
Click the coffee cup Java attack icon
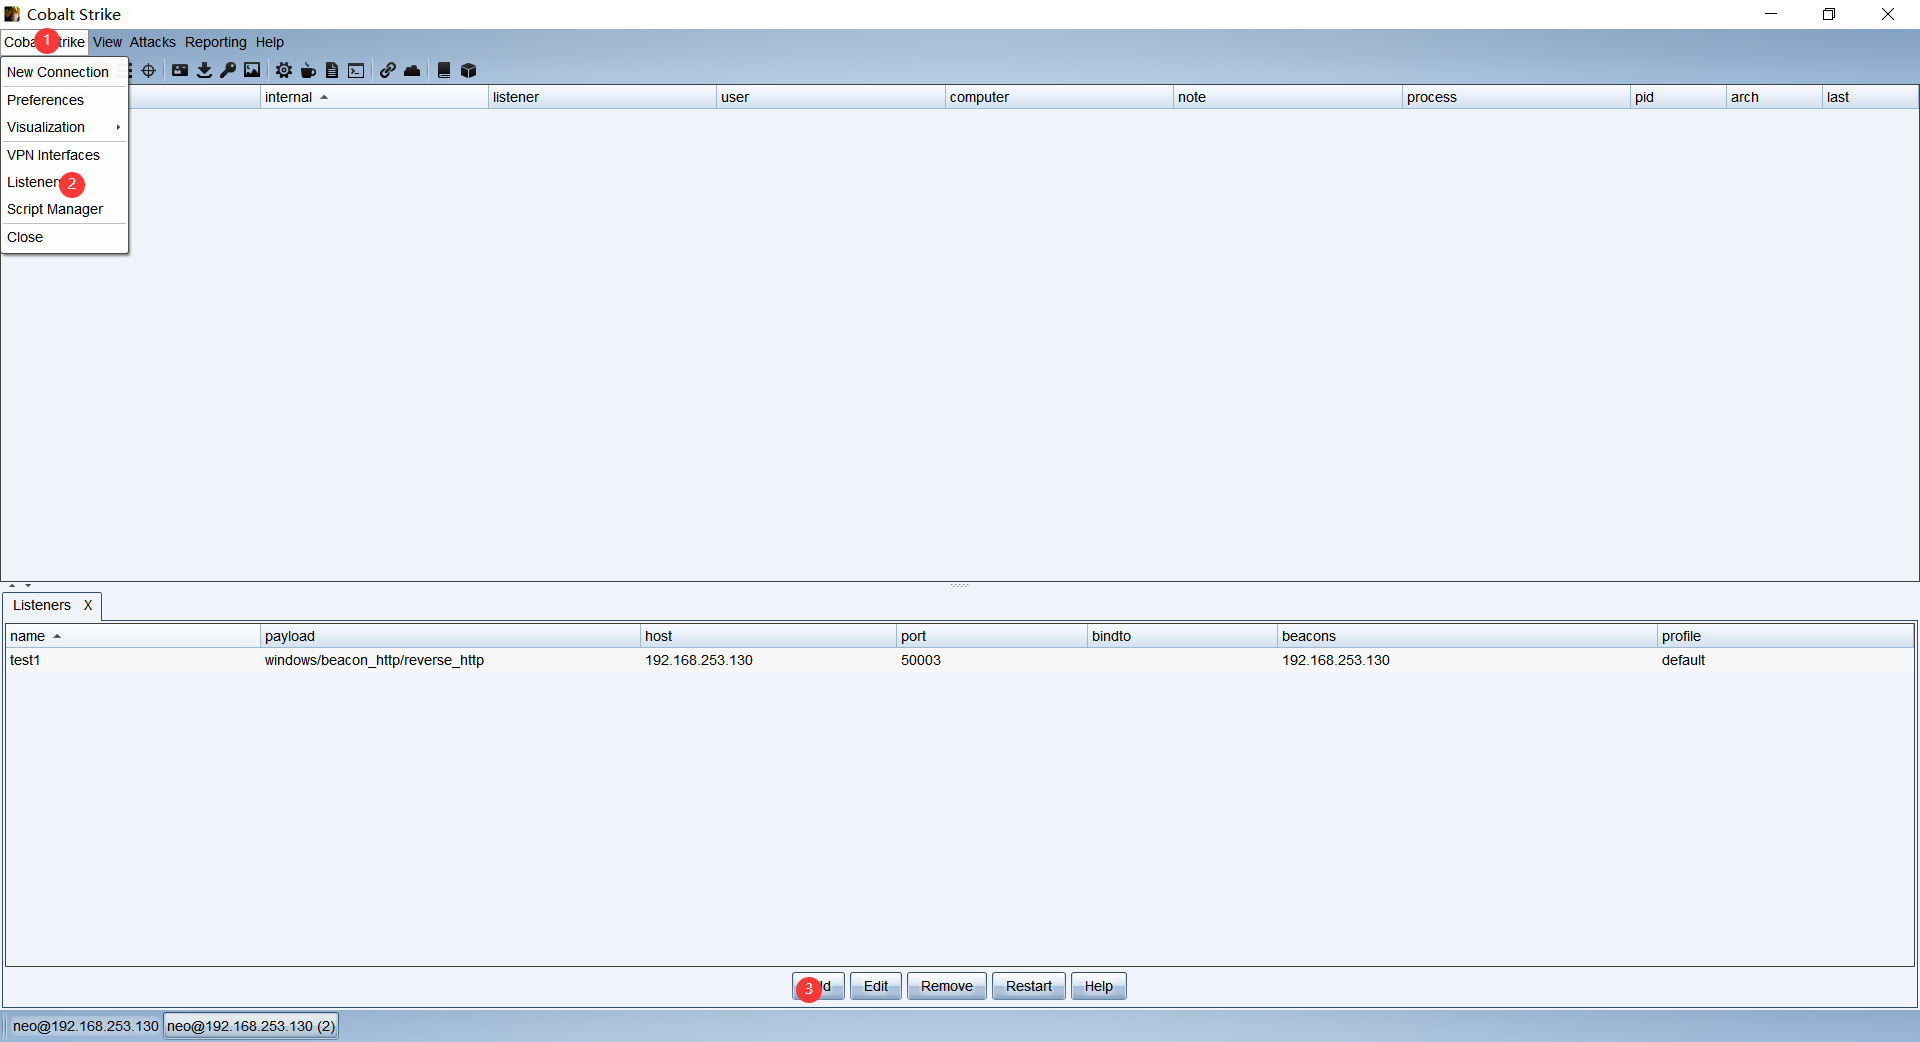308,70
